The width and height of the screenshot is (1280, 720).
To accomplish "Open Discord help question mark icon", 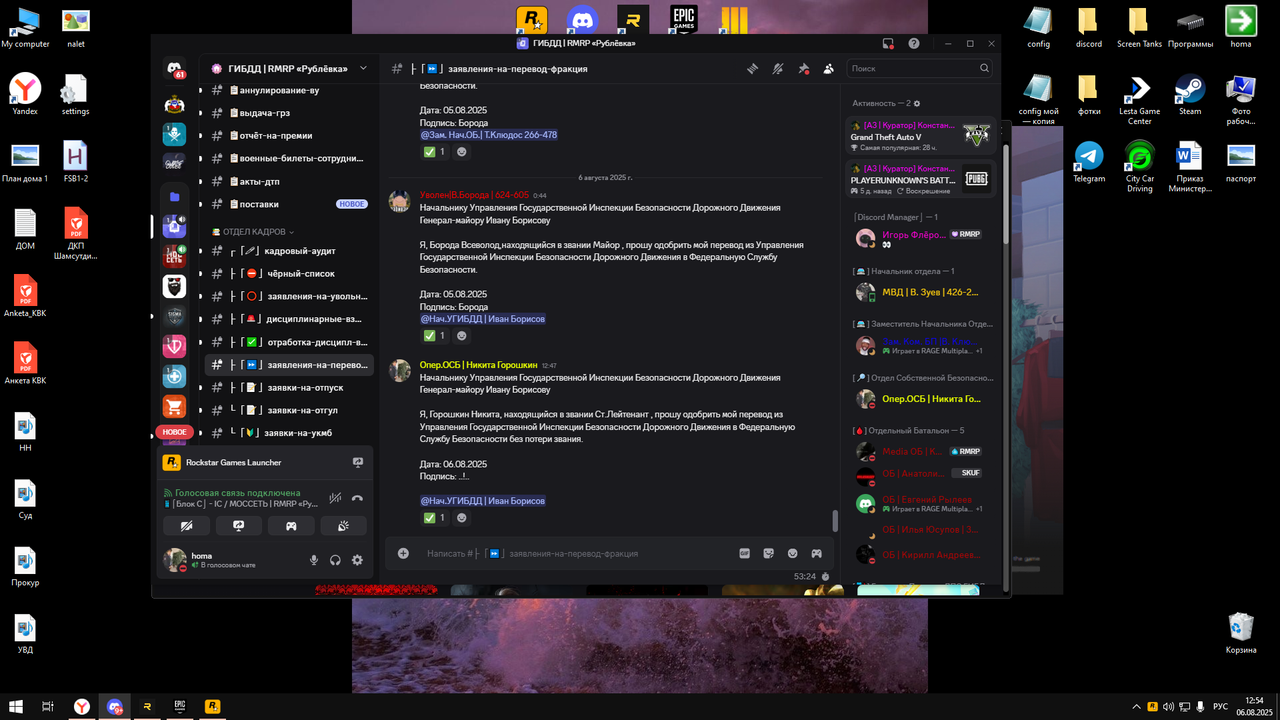I will (914, 44).
